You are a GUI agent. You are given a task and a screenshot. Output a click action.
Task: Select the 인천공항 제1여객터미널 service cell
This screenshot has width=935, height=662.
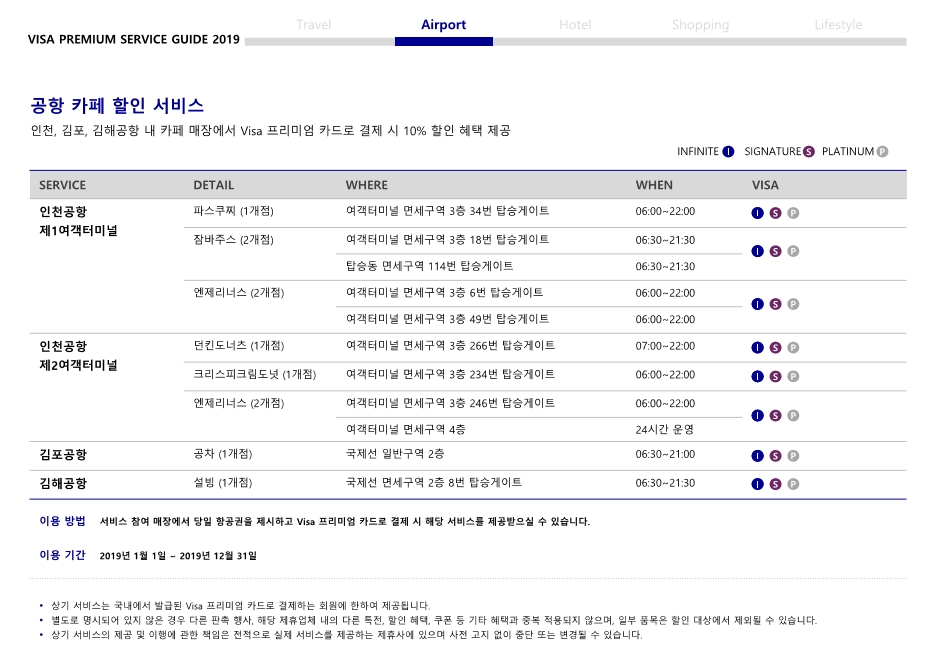pos(78,221)
